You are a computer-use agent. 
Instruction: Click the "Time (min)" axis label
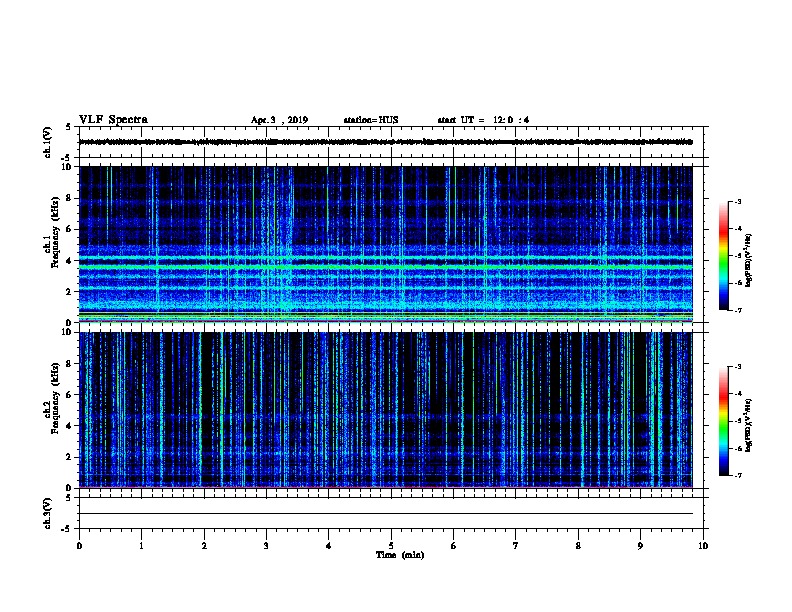[400, 555]
